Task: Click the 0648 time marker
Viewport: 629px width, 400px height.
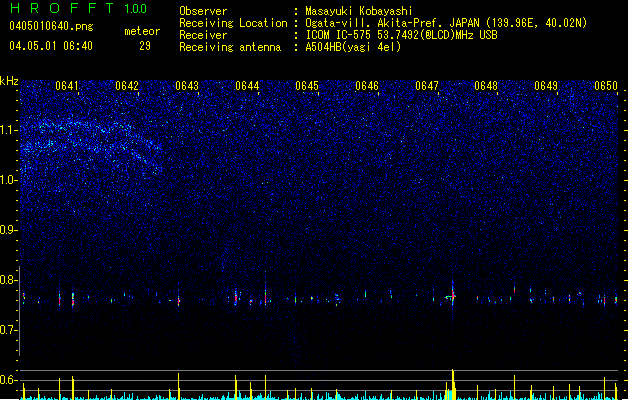Action: coord(486,86)
